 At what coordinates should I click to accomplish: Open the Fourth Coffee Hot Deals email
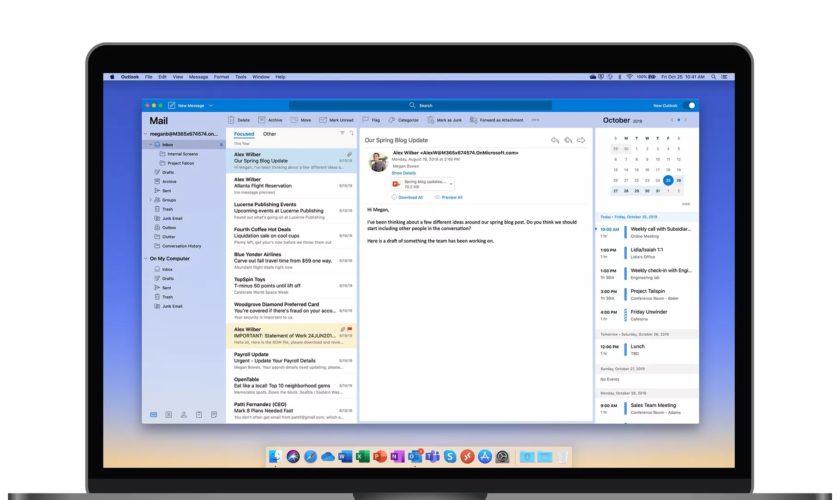(292, 235)
